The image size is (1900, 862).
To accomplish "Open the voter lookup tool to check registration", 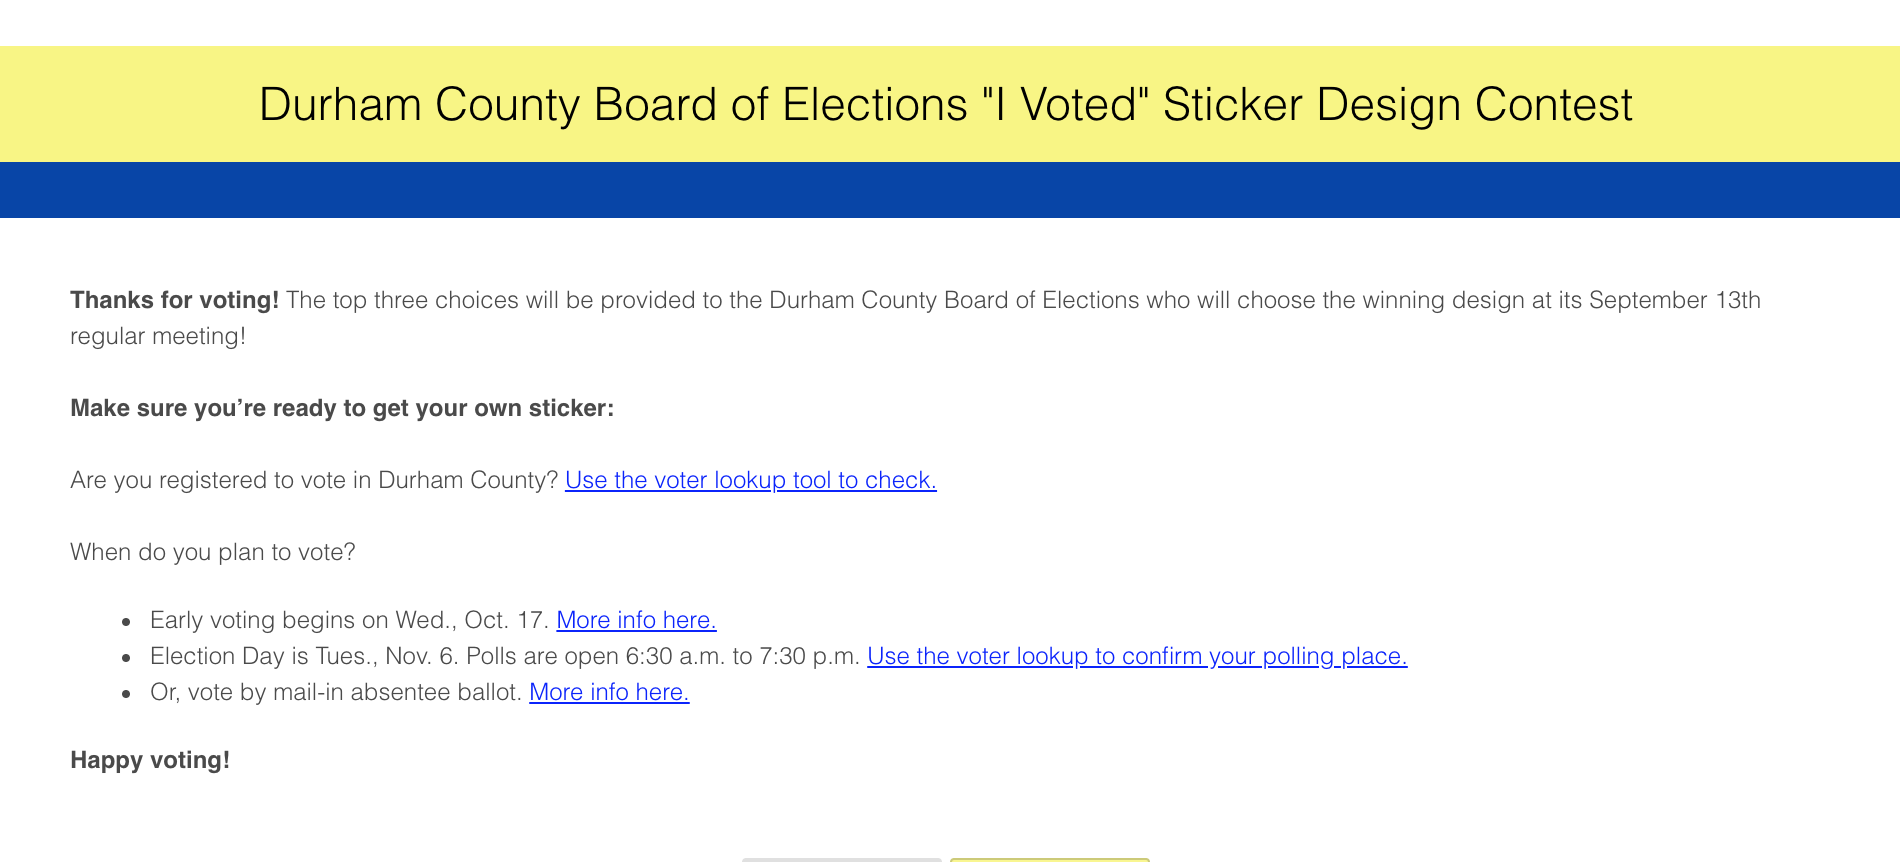I will coord(750,481).
